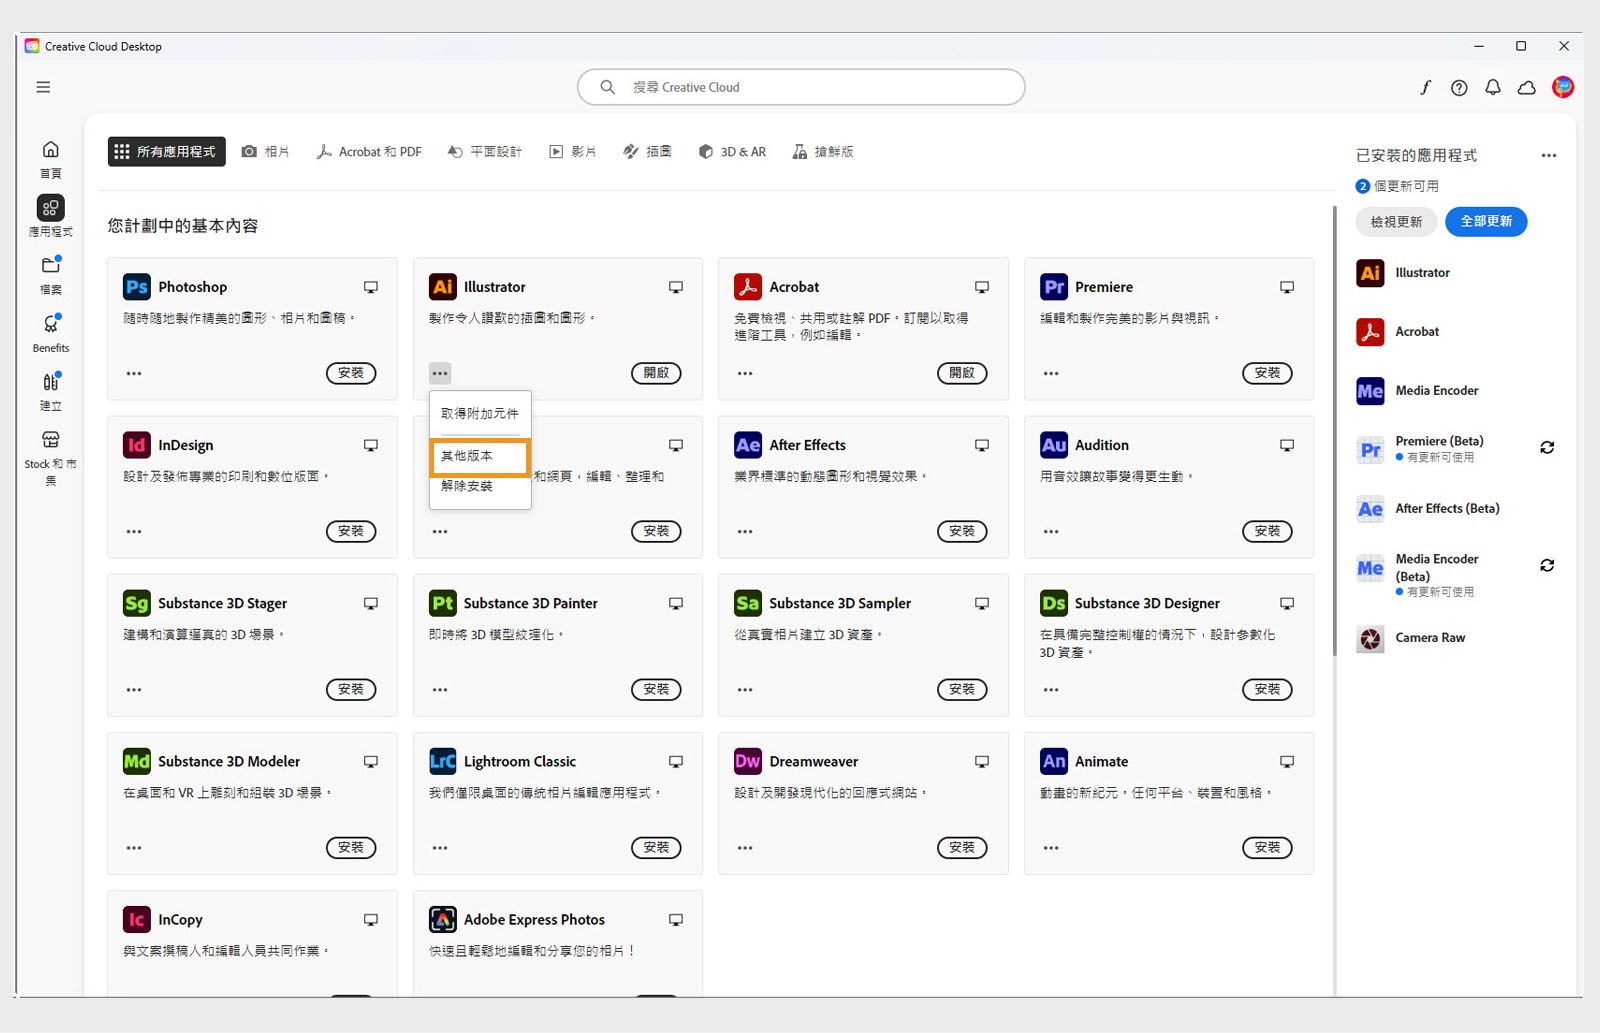Select the Benefits icon in the left sidebar
This screenshot has width=1600, height=1033.
coord(50,325)
